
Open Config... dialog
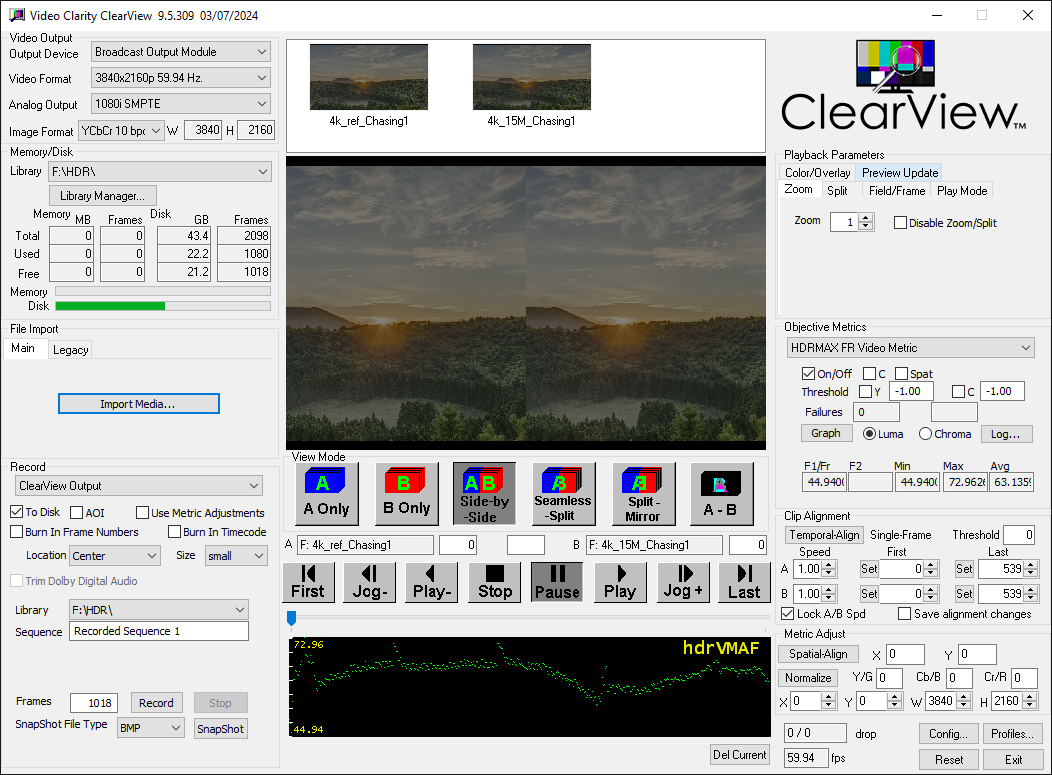coord(948,733)
